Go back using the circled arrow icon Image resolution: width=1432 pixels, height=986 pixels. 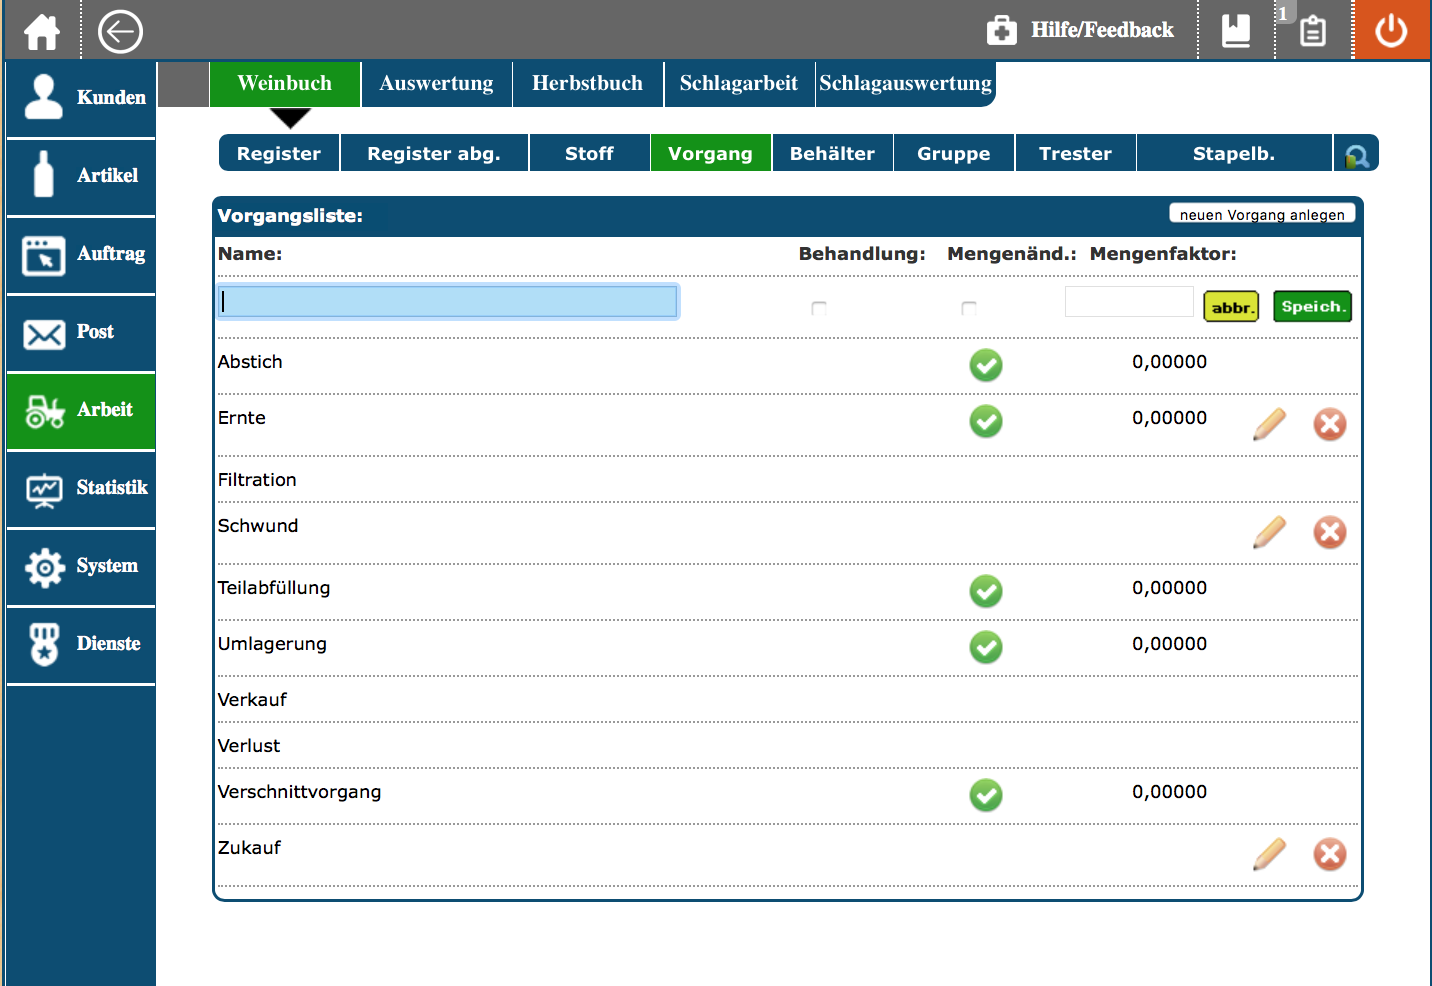point(120,31)
